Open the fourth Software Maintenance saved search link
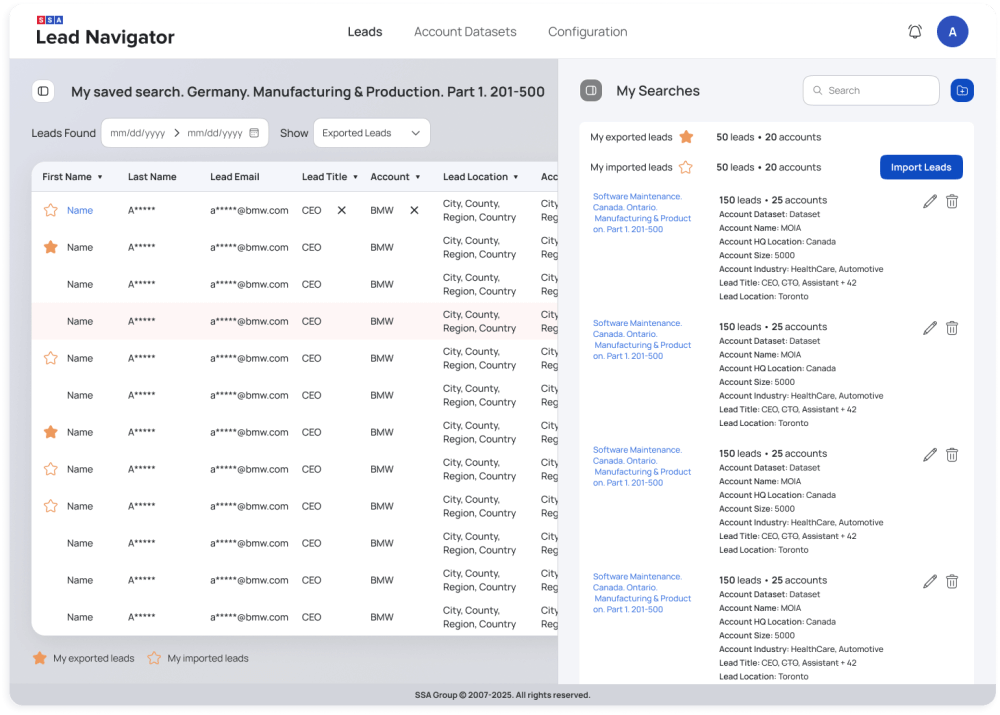Image resolution: width=1000 pixels, height=715 pixels. tap(642, 593)
